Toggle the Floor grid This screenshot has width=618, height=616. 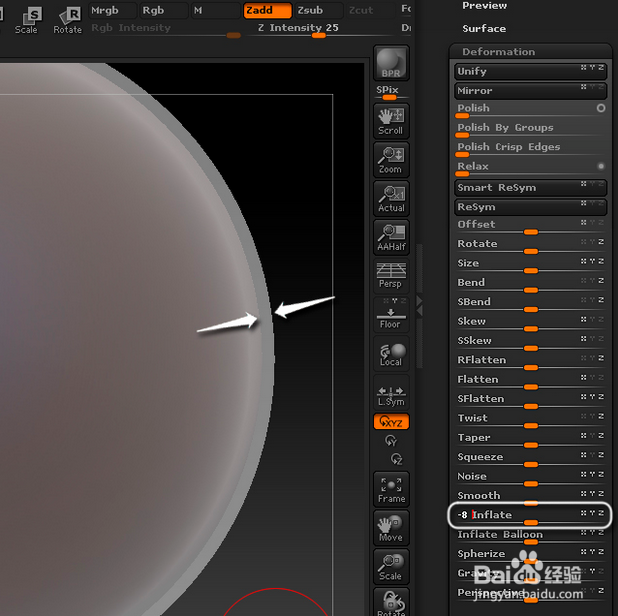click(391, 315)
